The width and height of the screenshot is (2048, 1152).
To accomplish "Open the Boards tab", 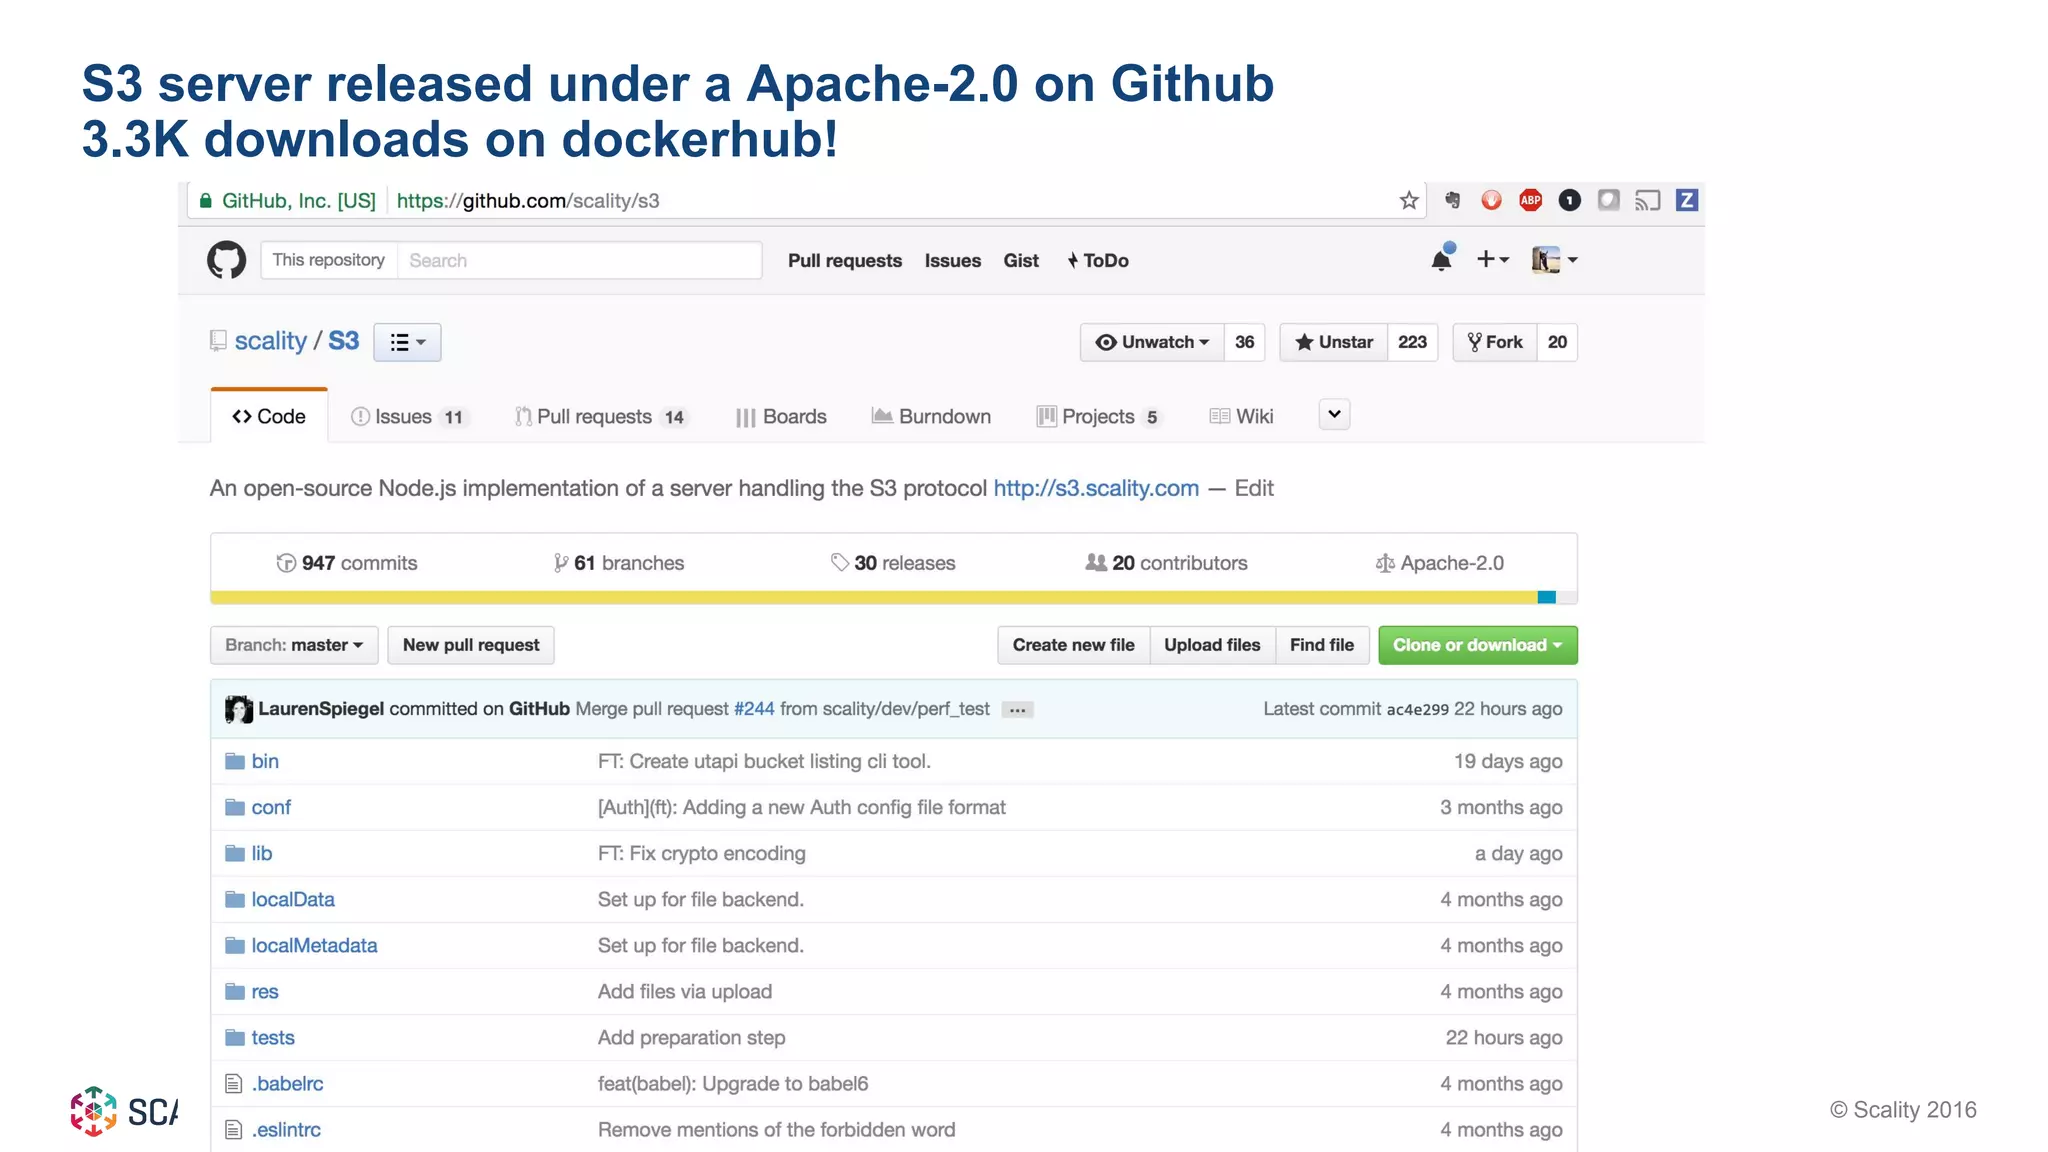I will [x=781, y=416].
